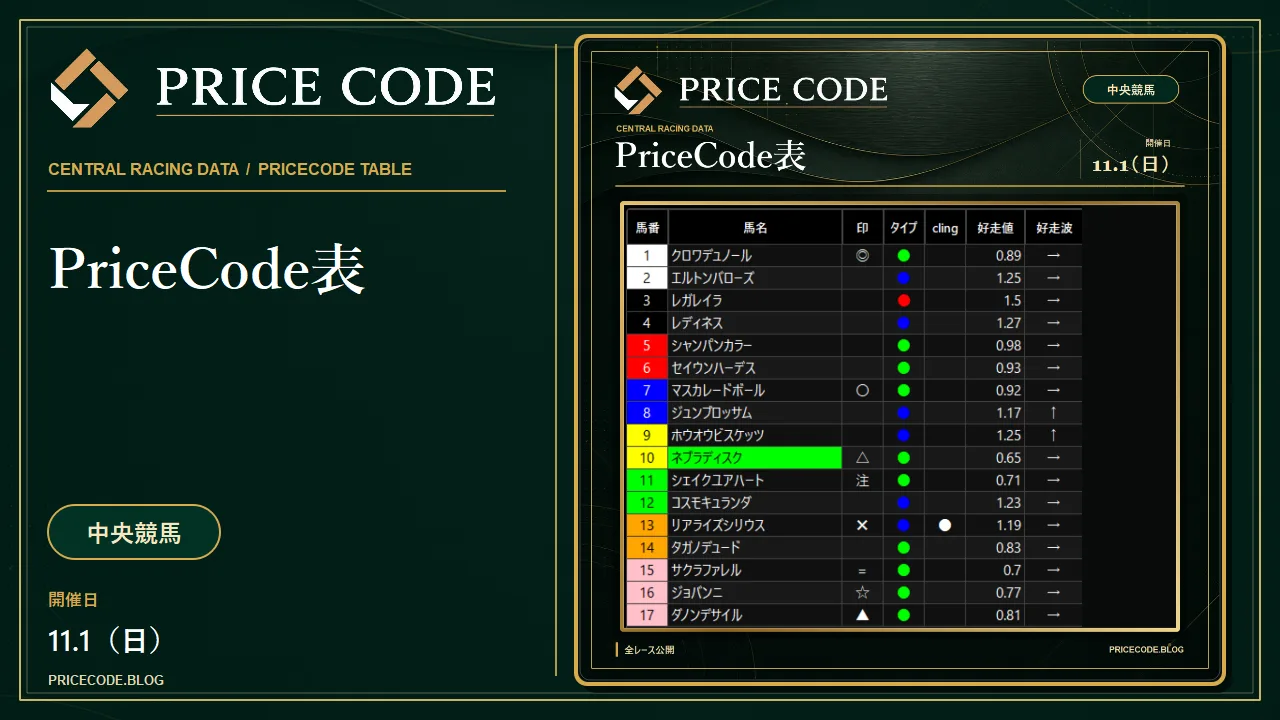
Task: Click the 印 column header
Action: [x=863, y=228]
